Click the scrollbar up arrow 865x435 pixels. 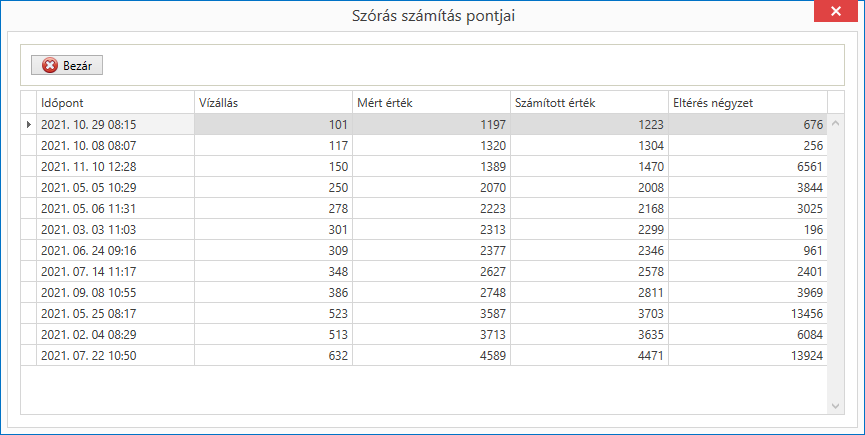click(x=835, y=123)
